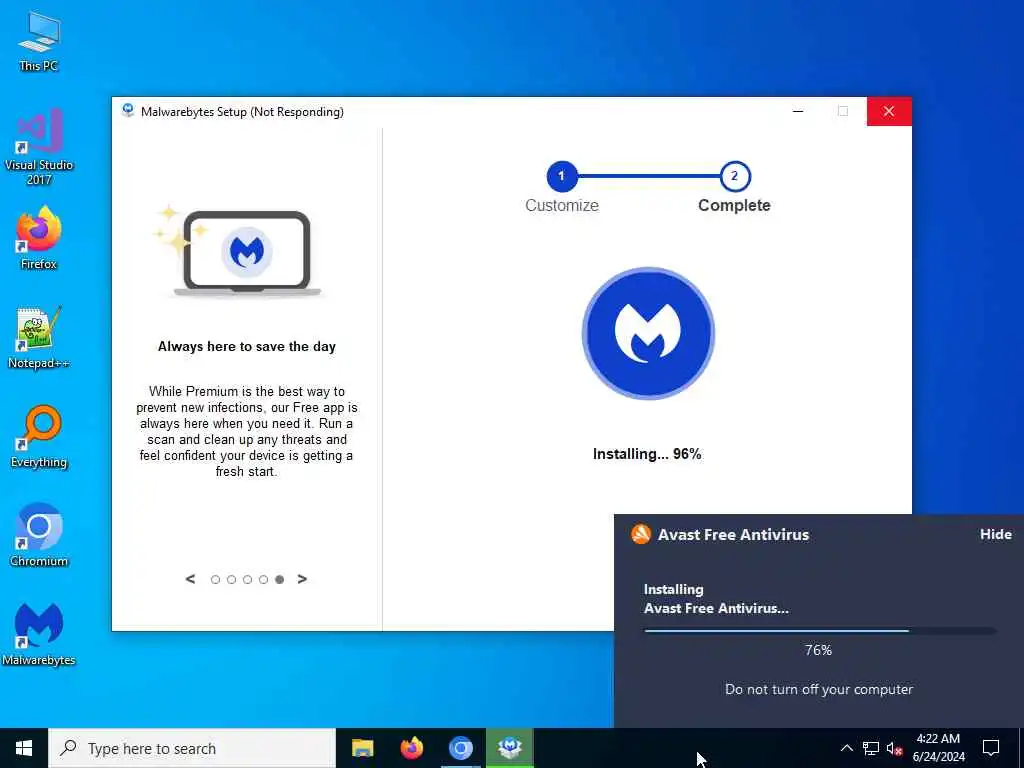Click the Avast installation progress bar
The width and height of the screenshot is (1024, 768).
pyautogui.click(x=820, y=631)
